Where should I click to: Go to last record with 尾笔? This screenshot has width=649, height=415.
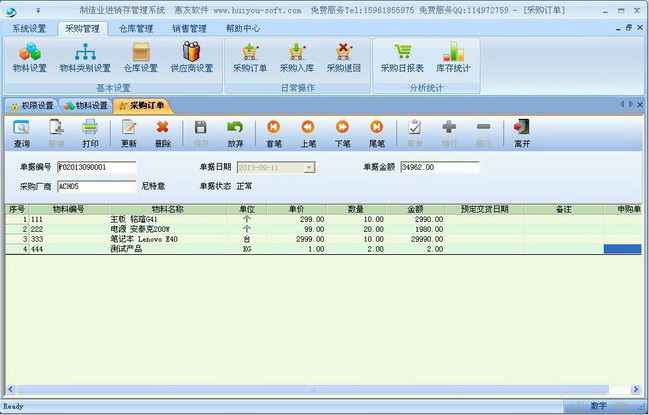click(x=376, y=134)
